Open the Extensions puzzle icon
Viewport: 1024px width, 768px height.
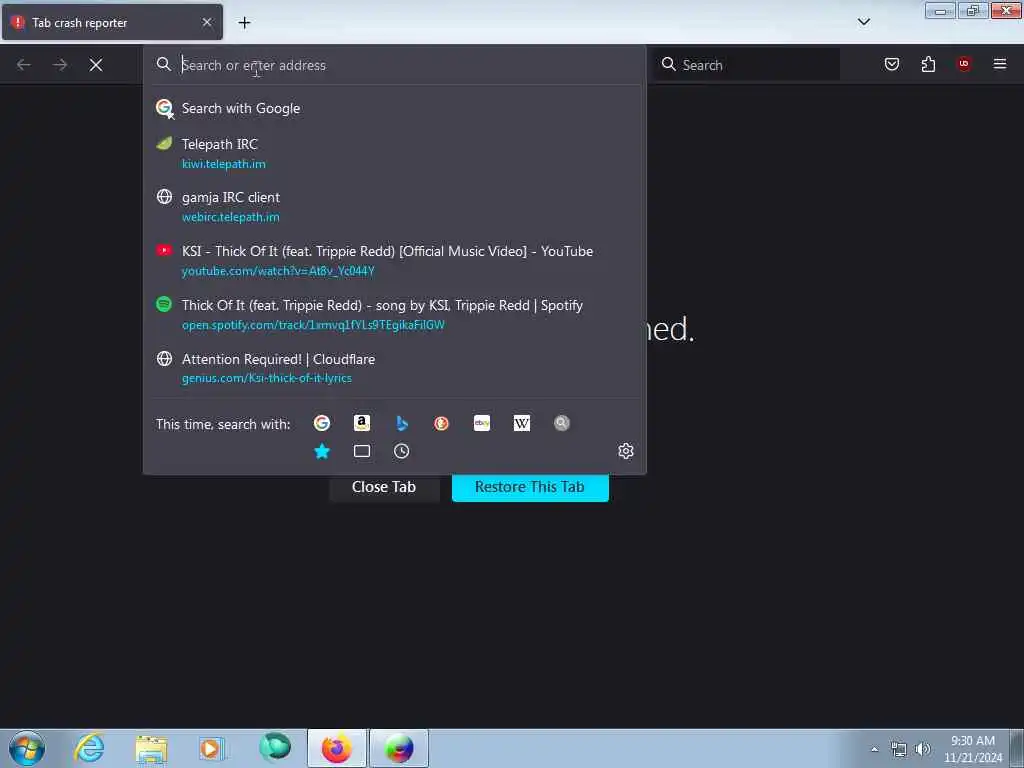click(x=928, y=64)
